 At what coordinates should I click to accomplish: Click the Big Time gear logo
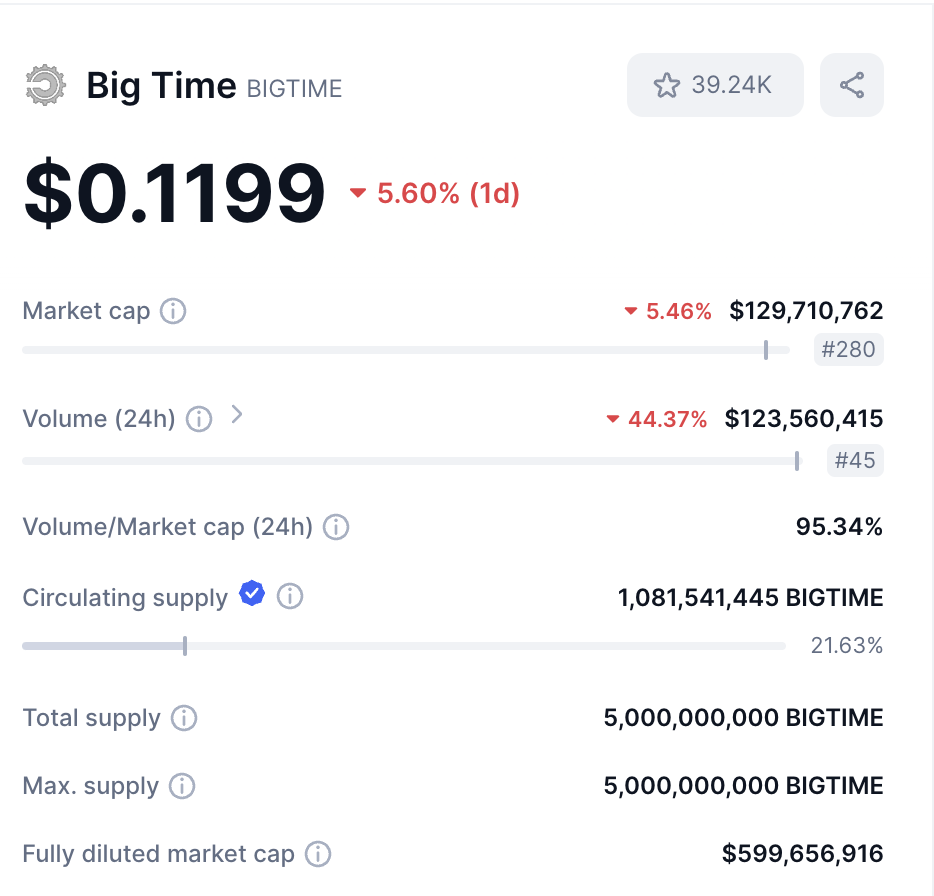45,86
